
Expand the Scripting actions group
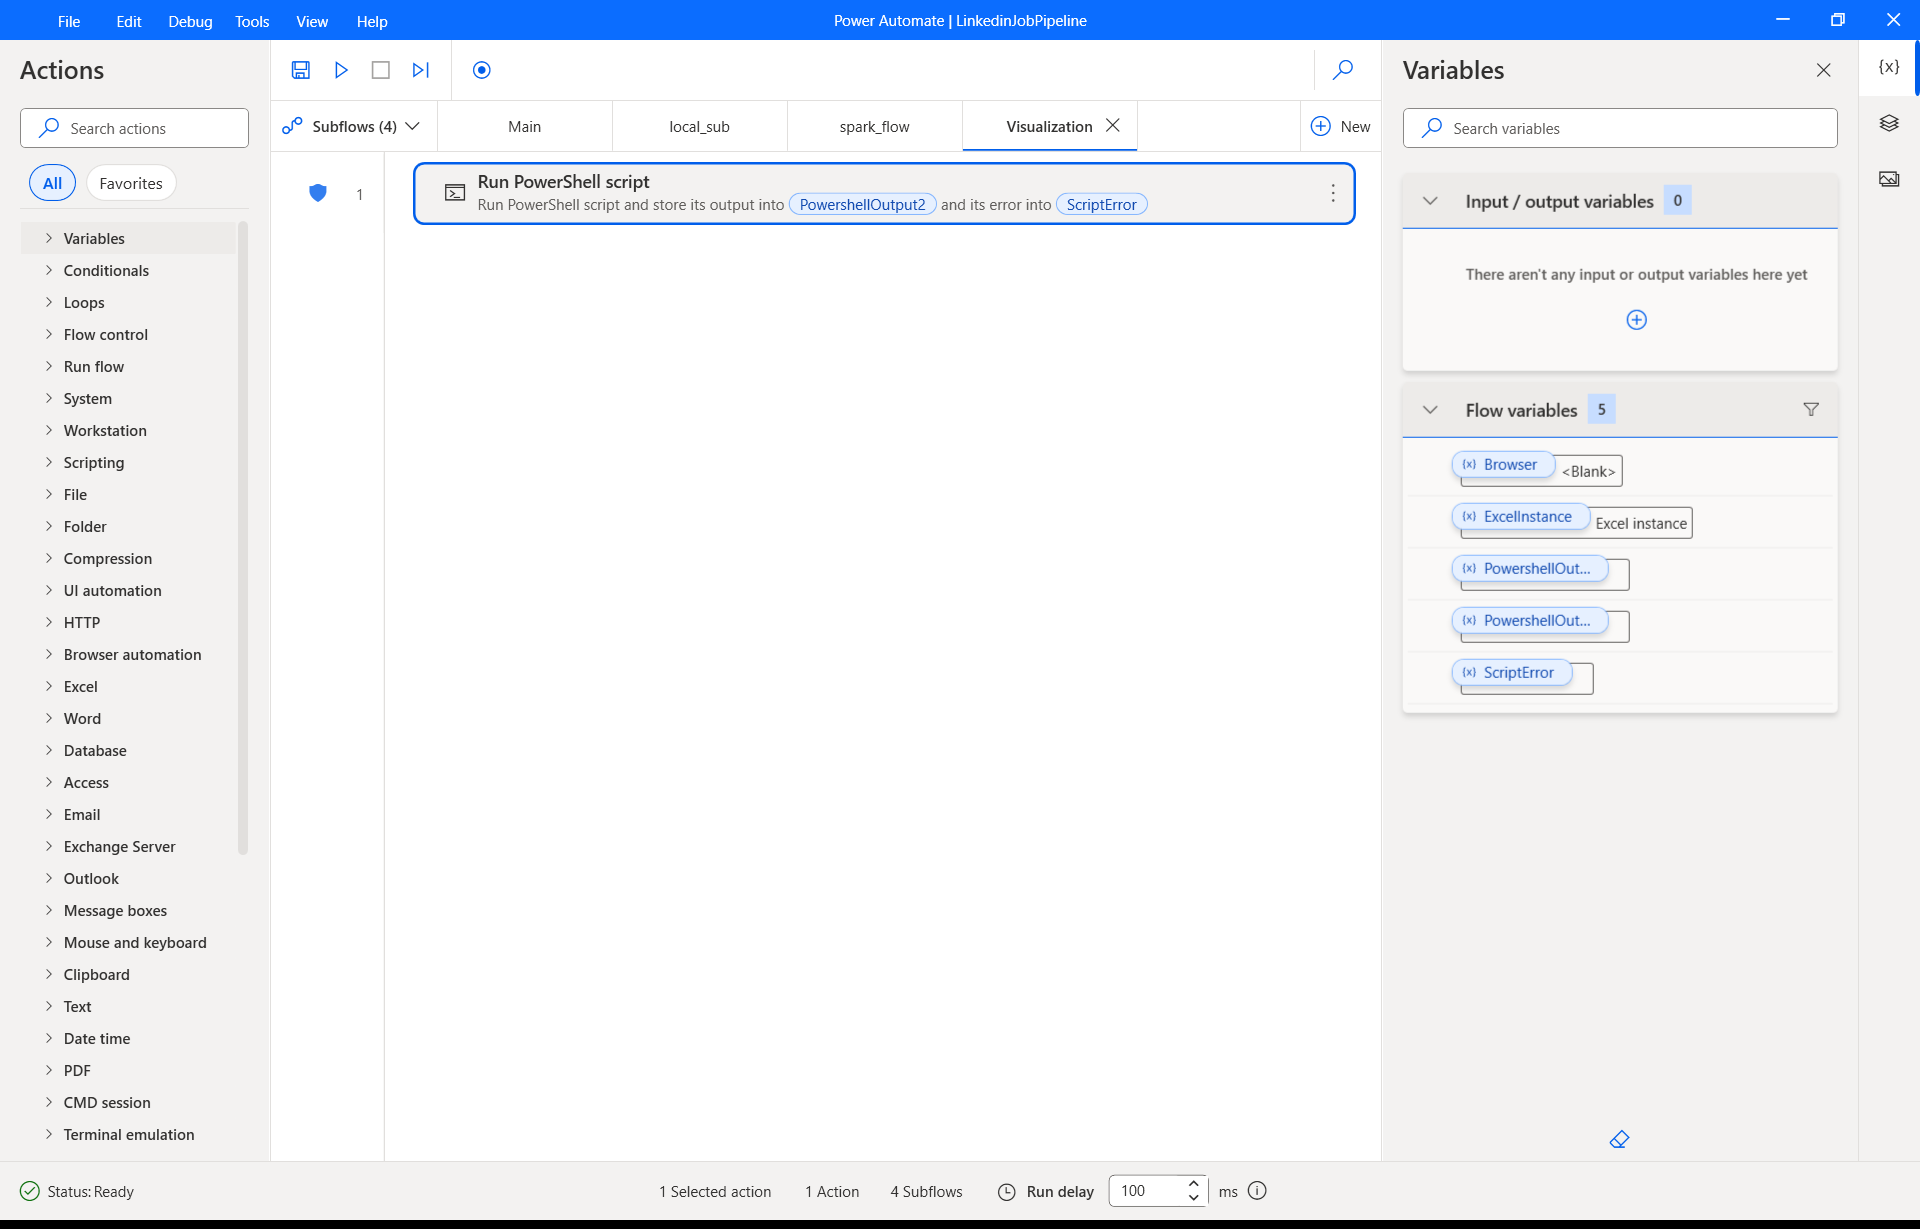point(94,463)
